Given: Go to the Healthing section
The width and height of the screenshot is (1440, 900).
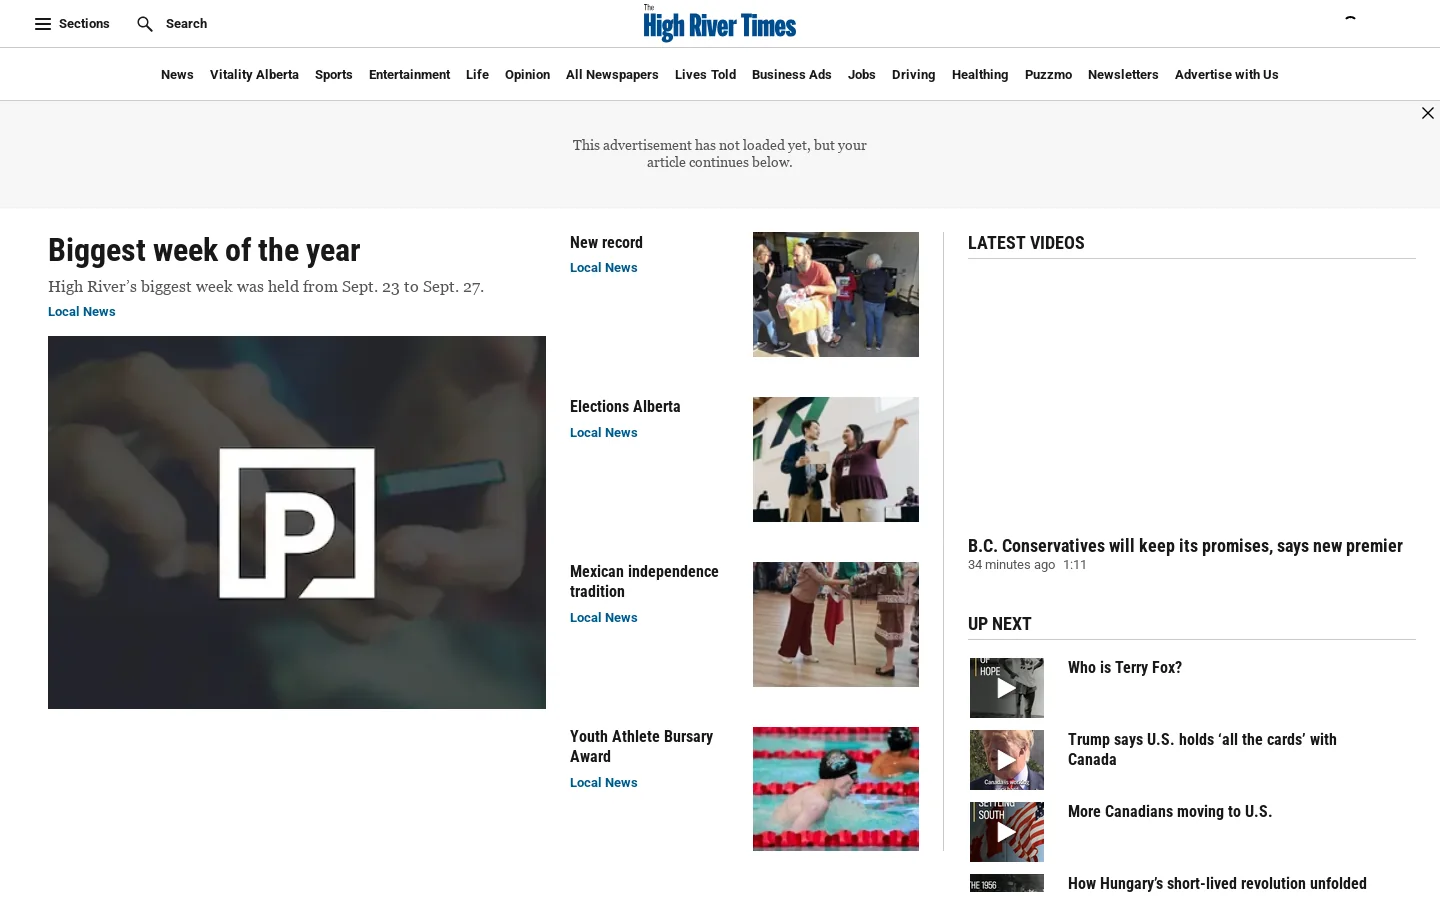Looking at the screenshot, I should point(980,75).
